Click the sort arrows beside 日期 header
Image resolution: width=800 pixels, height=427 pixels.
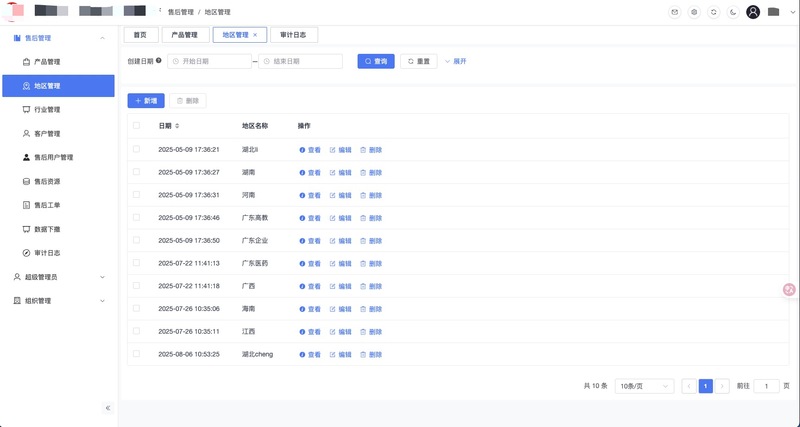(177, 126)
